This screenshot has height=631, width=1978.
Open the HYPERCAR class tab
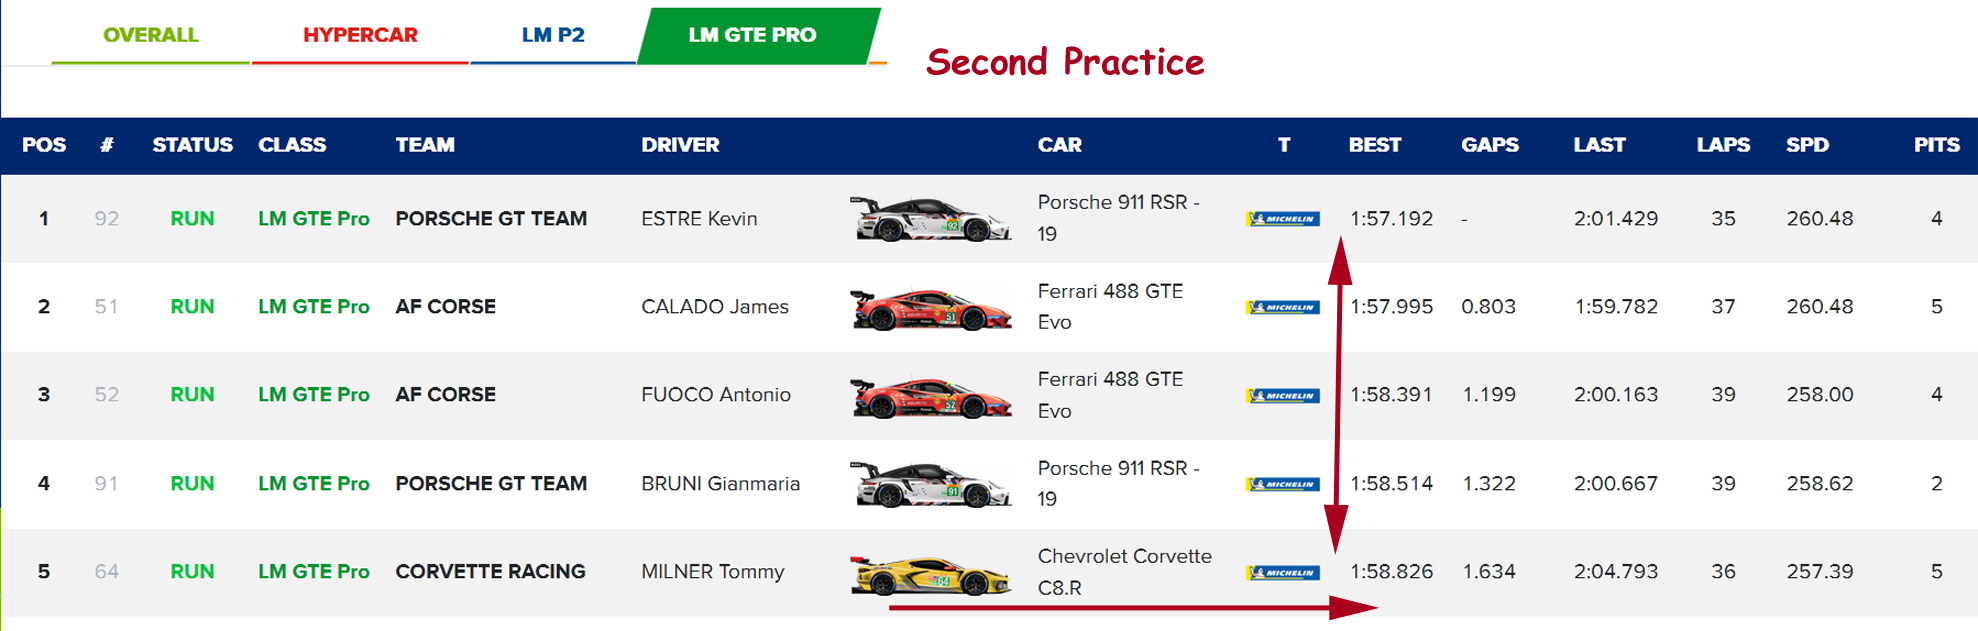[360, 35]
